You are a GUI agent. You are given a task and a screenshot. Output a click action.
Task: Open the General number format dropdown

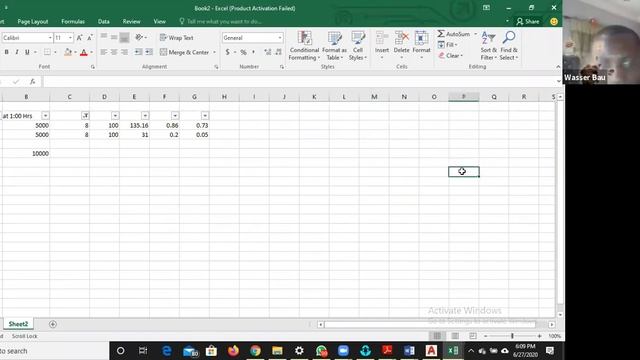pos(280,38)
